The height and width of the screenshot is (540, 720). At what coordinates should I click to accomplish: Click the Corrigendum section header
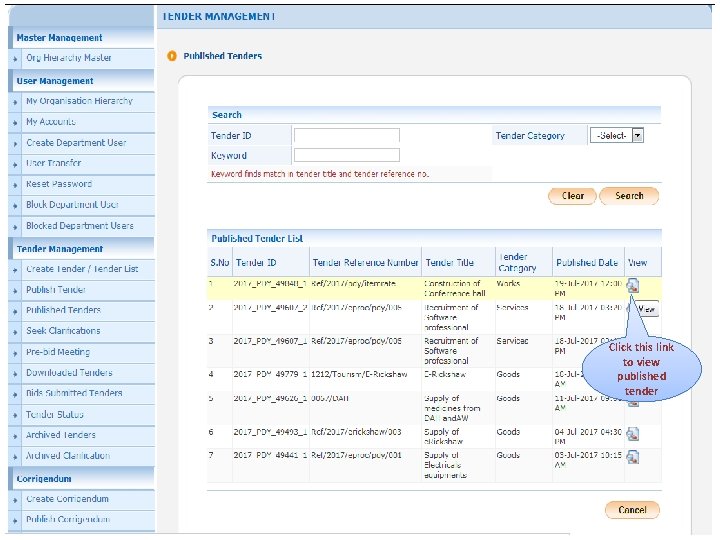pyautogui.click(x=44, y=479)
